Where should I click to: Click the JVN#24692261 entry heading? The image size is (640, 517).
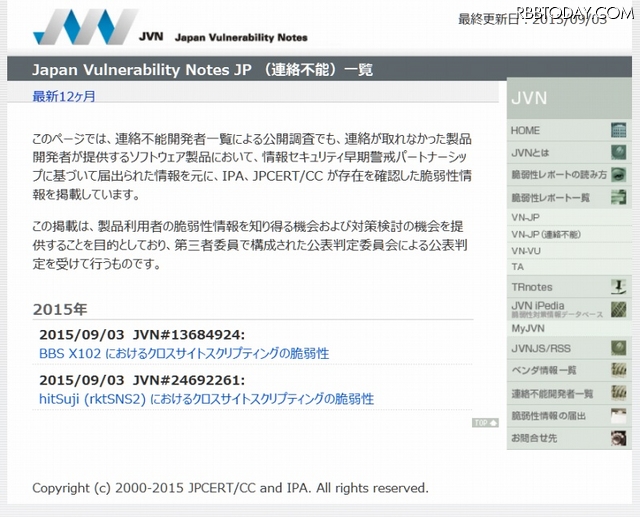point(142,380)
